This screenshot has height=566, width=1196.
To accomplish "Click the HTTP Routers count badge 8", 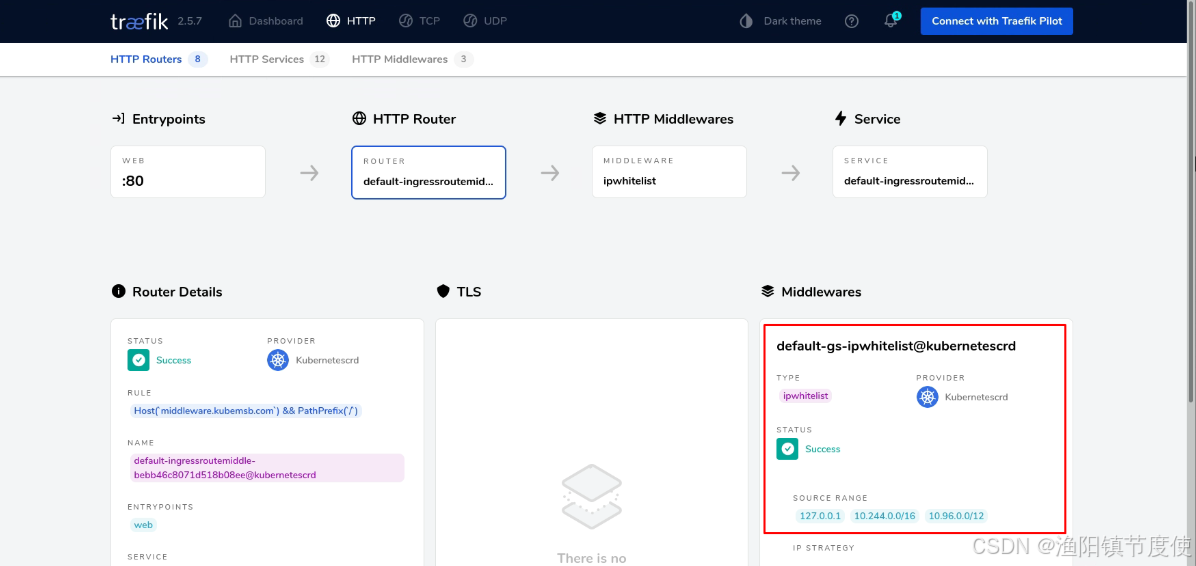I will click(x=198, y=59).
